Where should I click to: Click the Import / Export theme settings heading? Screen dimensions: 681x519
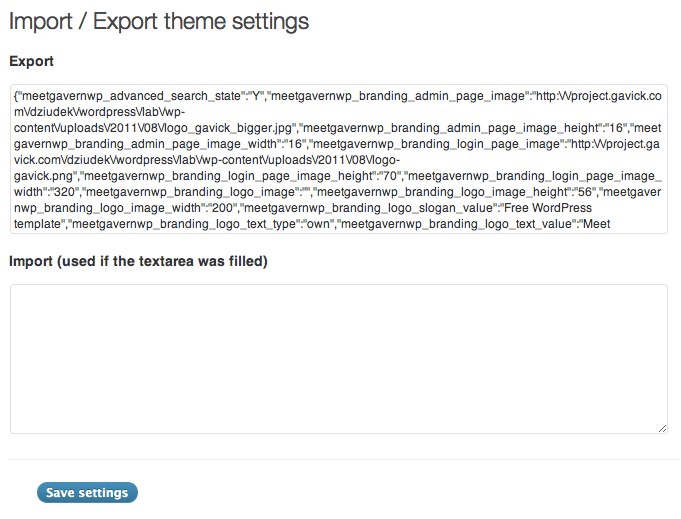pos(159,22)
